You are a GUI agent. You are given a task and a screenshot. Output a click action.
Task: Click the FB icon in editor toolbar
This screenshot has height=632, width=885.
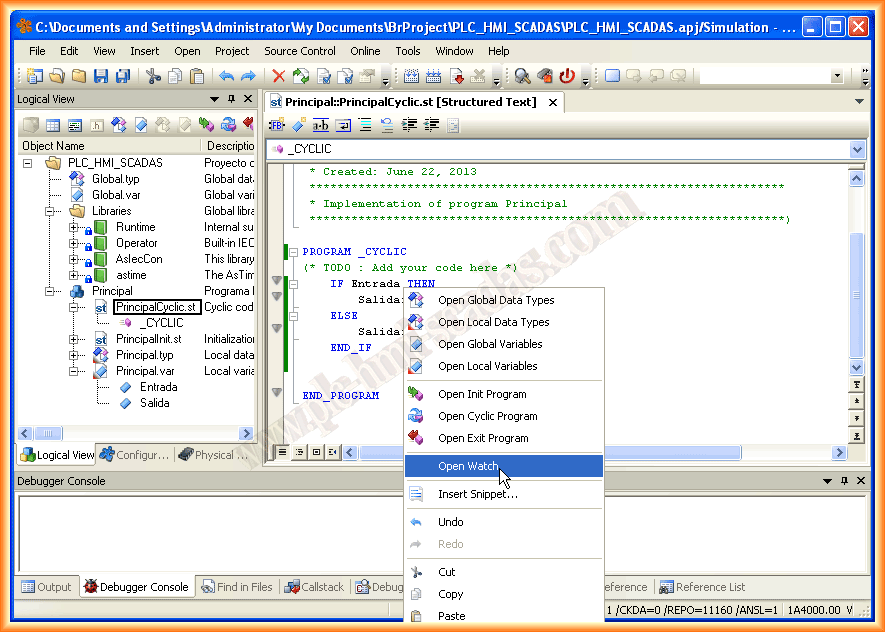click(277, 125)
